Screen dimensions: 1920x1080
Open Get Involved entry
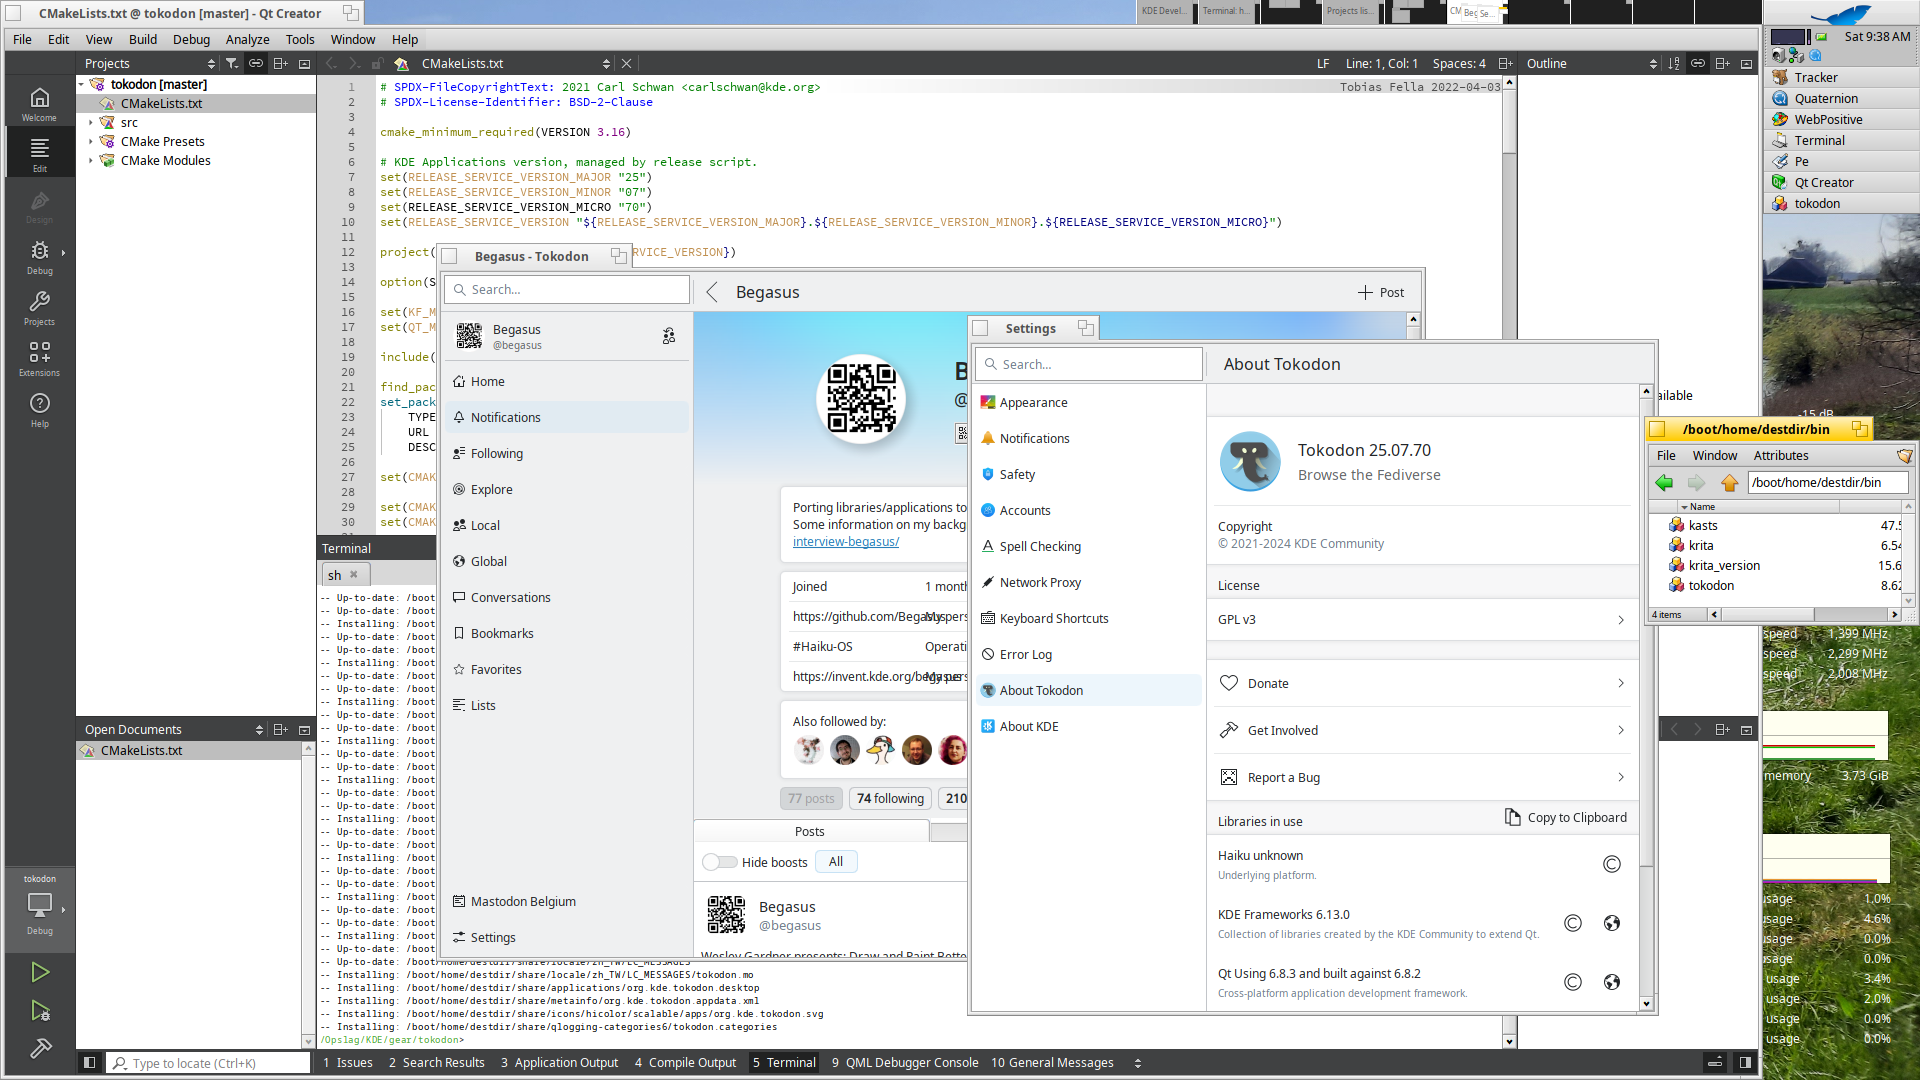pos(1422,730)
